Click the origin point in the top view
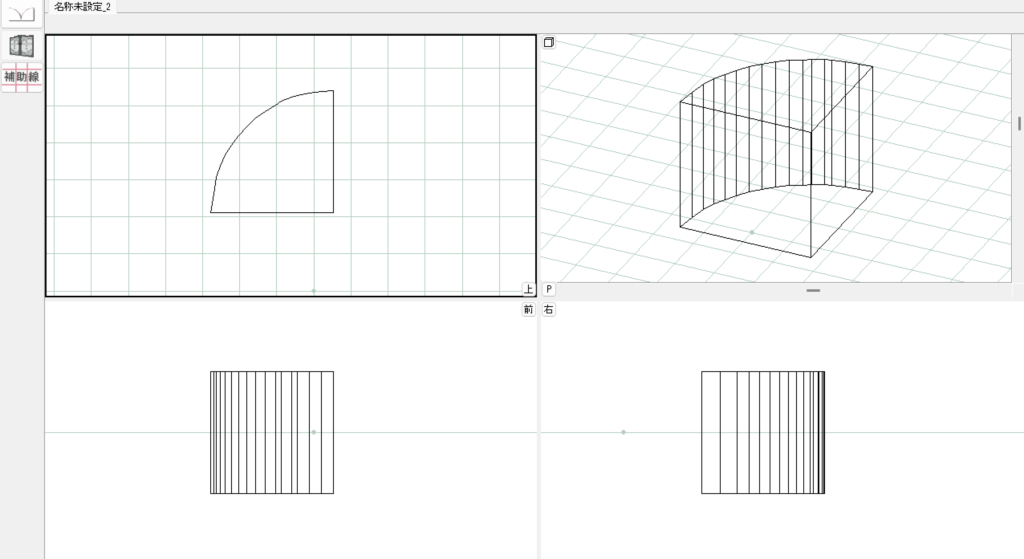Screen dimensions: 1024x559 (x=313, y=291)
